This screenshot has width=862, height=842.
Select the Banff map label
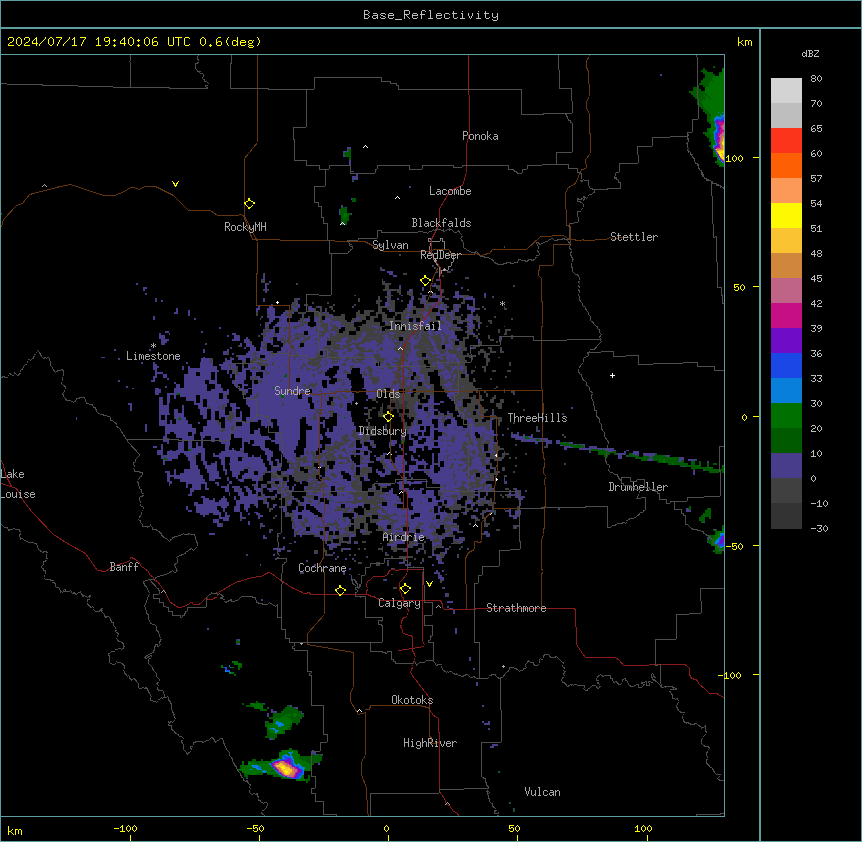(124, 567)
